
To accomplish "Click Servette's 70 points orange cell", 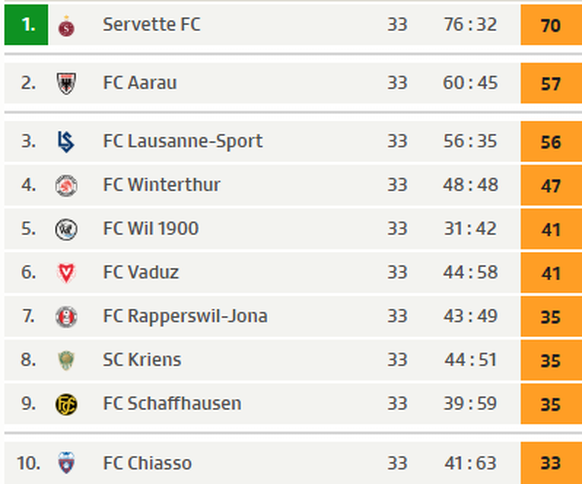I will tap(551, 25).
